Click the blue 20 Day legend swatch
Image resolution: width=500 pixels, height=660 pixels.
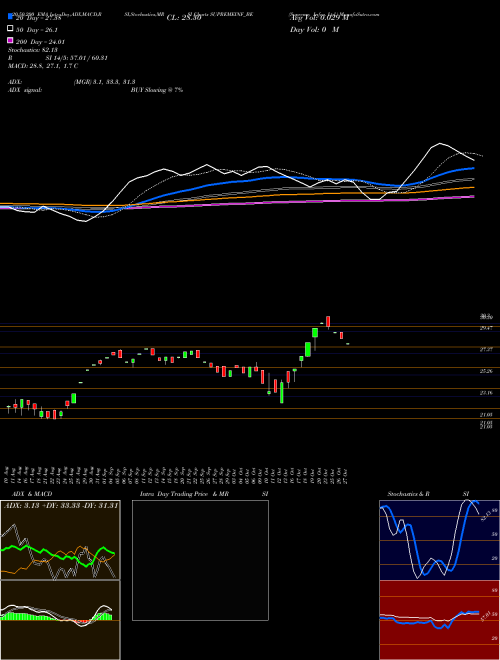tap(10, 17)
